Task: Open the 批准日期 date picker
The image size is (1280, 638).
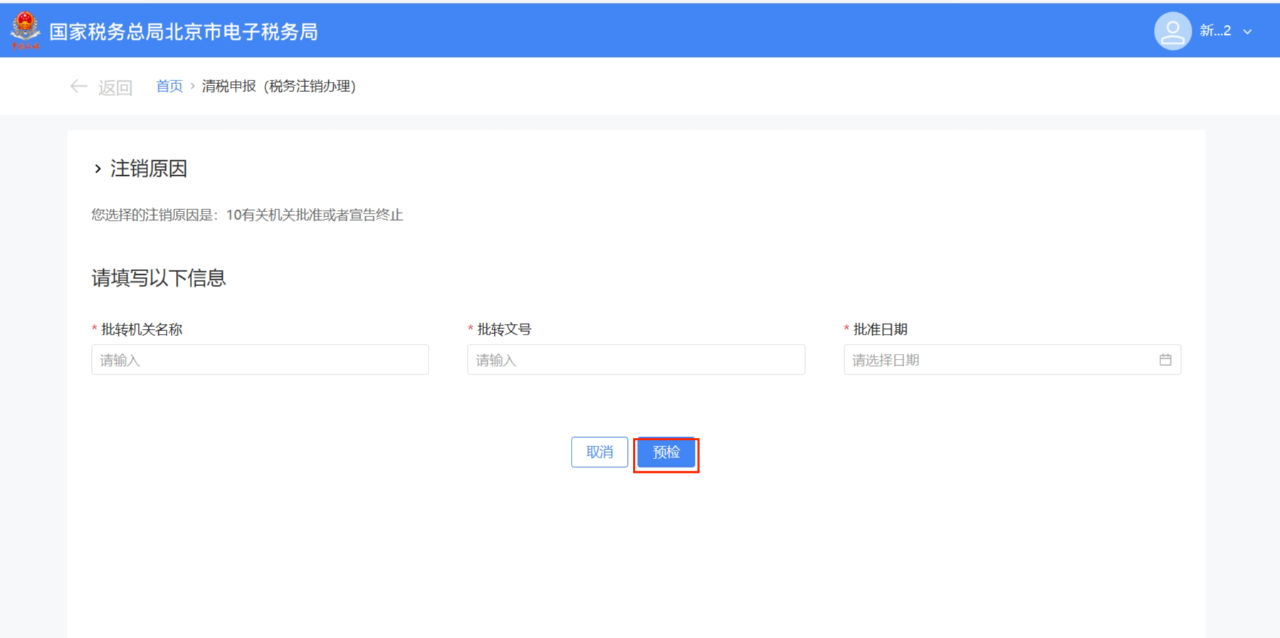Action: click(1000, 359)
